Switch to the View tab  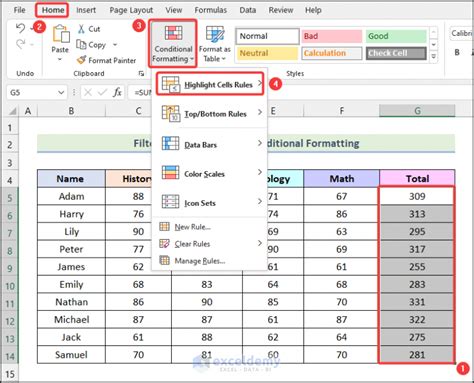point(174,10)
